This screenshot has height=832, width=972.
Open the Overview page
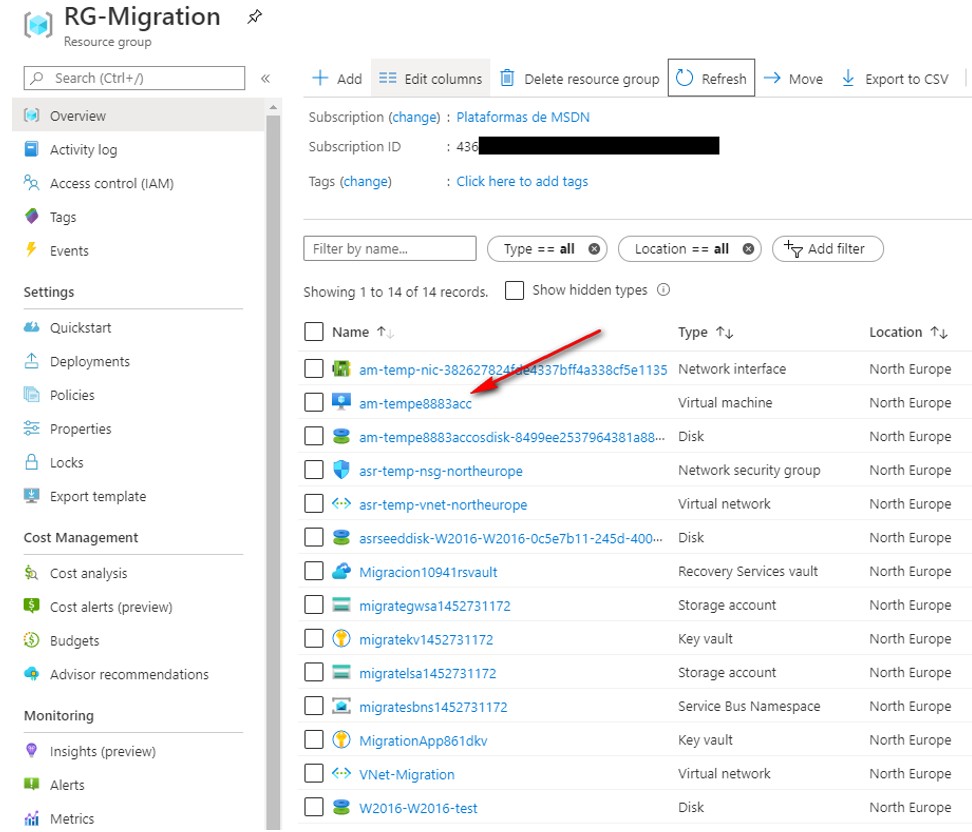77,116
